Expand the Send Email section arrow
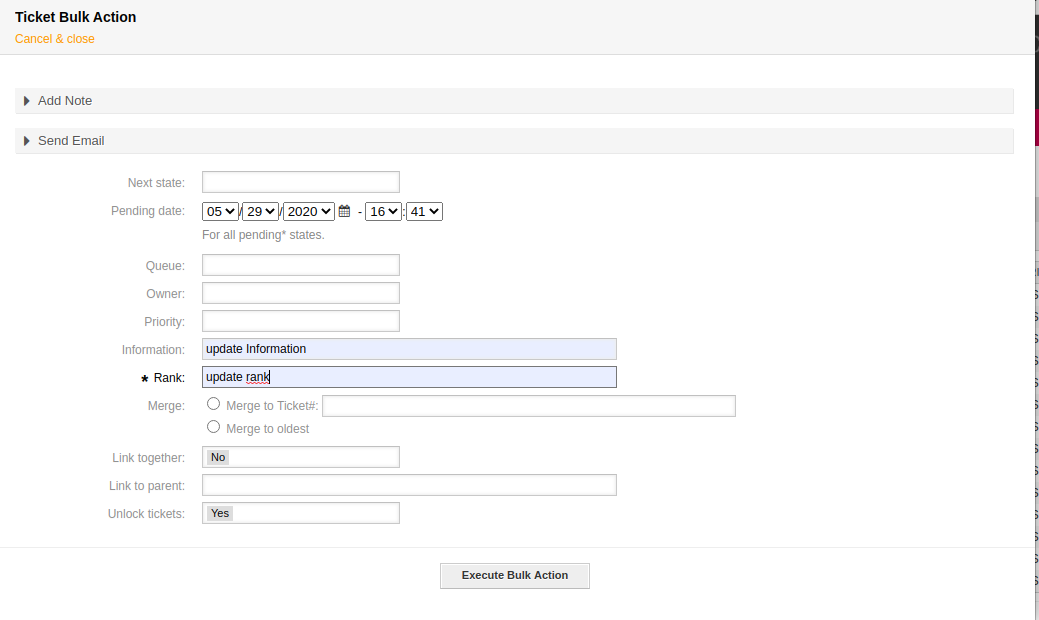Image resolution: width=1039 pixels, height=620 pixels. click(x=26, y=140)
